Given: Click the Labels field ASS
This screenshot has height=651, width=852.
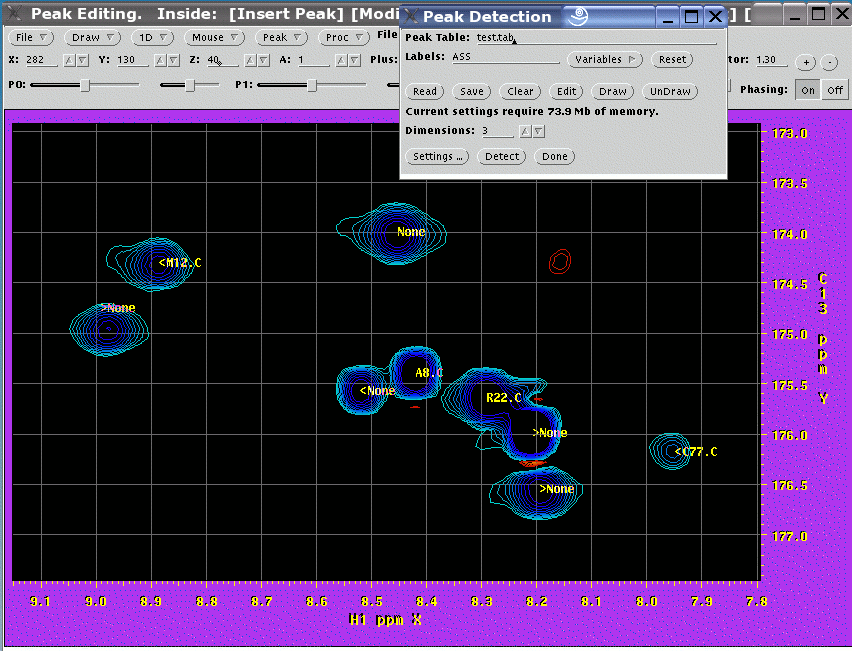Looking at the screenshot, I should pyautogui.click(x=505, y=57).
